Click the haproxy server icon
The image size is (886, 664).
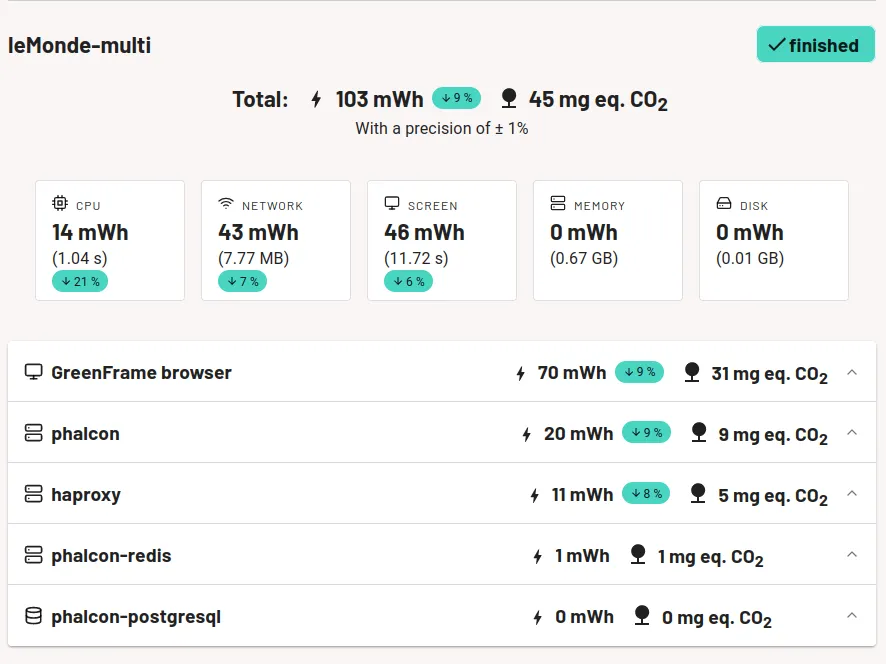(x=34, y=494)
